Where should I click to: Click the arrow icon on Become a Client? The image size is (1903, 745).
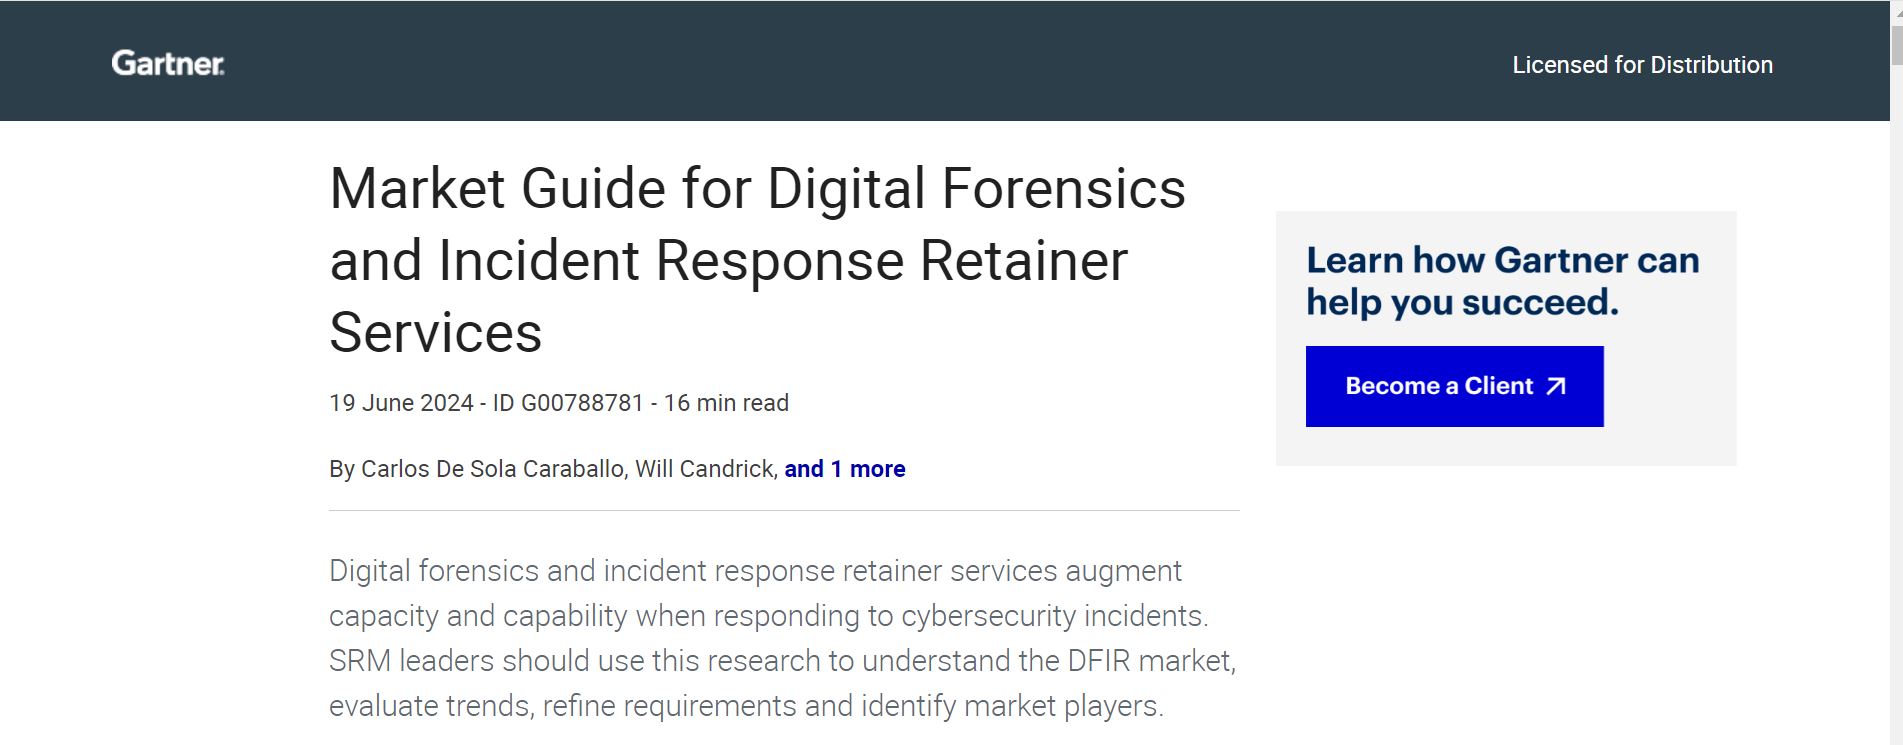(1556, 386)
